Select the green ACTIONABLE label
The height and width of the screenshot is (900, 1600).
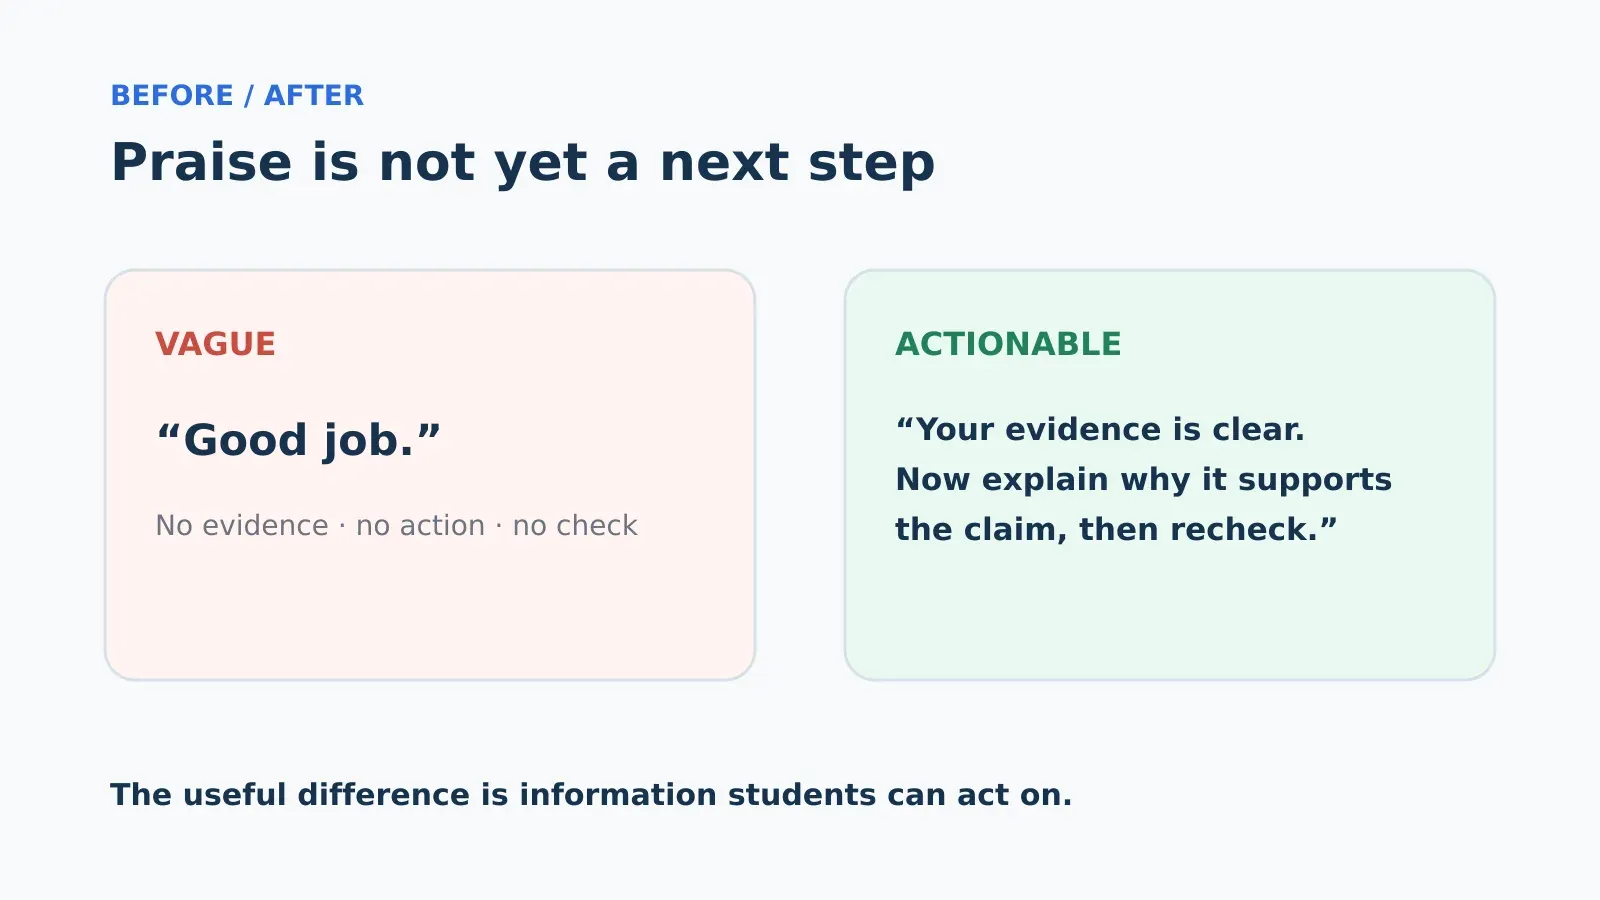click(x=1008, y=344)
